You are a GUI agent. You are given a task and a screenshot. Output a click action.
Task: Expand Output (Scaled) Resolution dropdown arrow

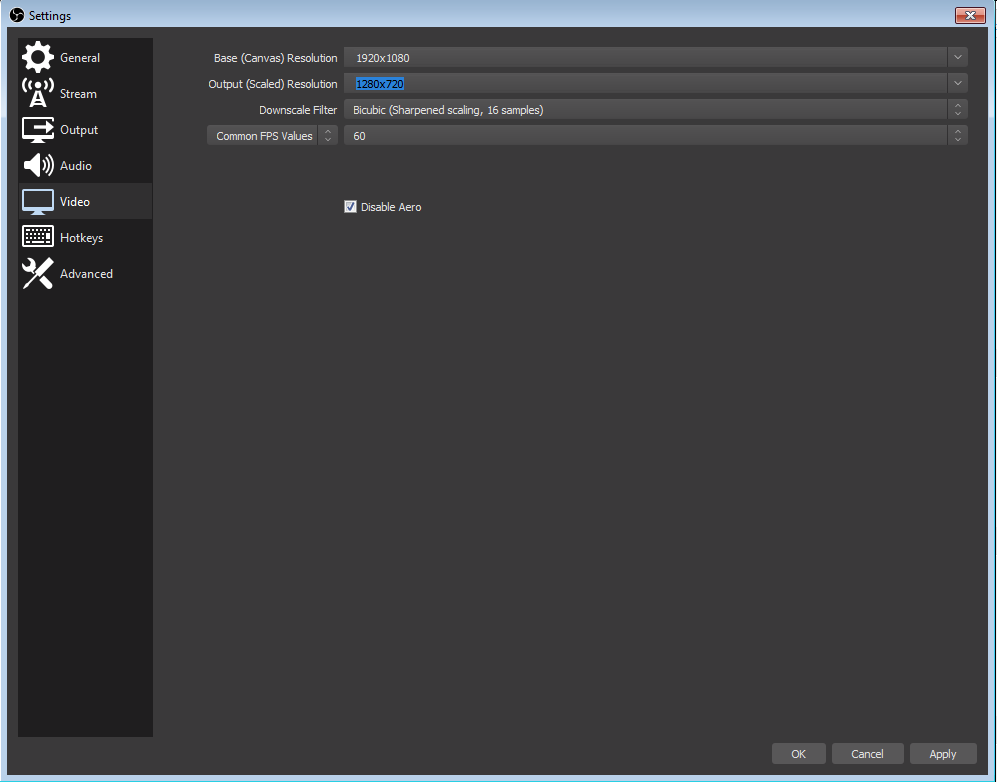[x=958, y=83]
